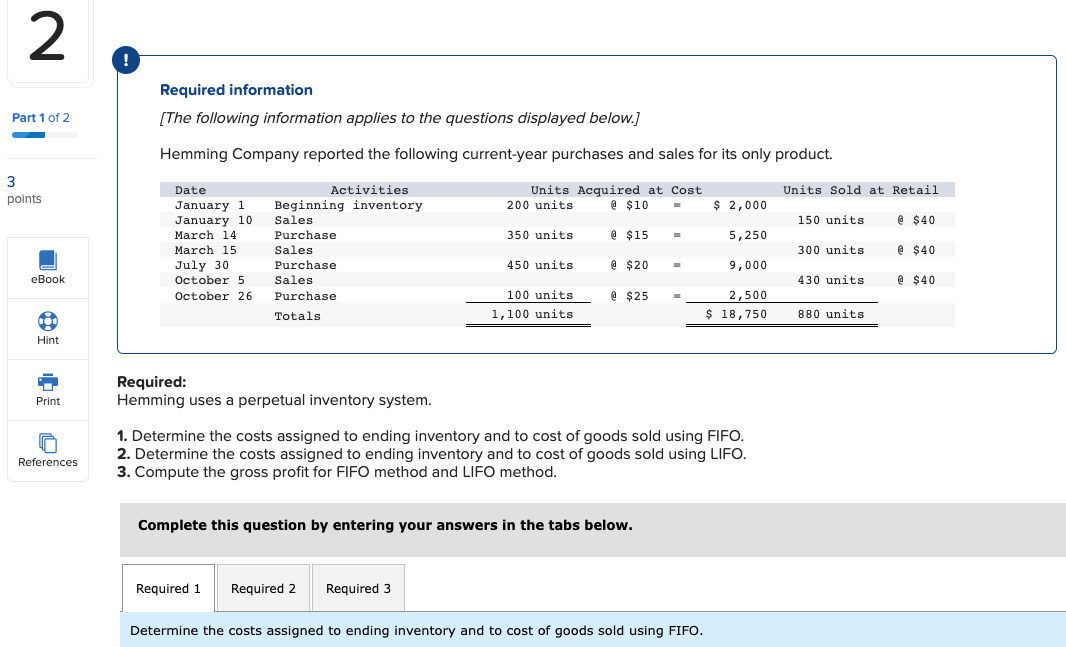Select the puzzle-style Hint icon
Viewport: 1066px width, 647px height.
click(47, 320)
